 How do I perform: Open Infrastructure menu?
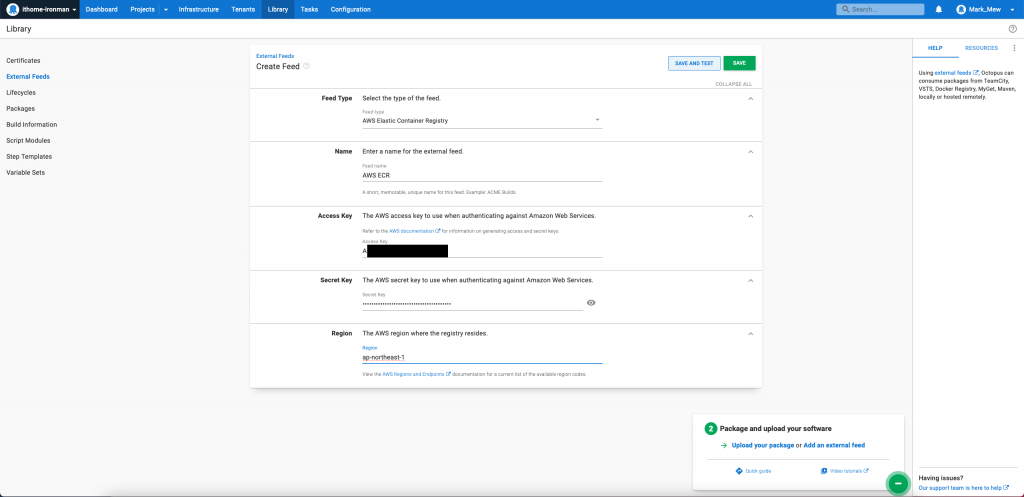[199, 10]
